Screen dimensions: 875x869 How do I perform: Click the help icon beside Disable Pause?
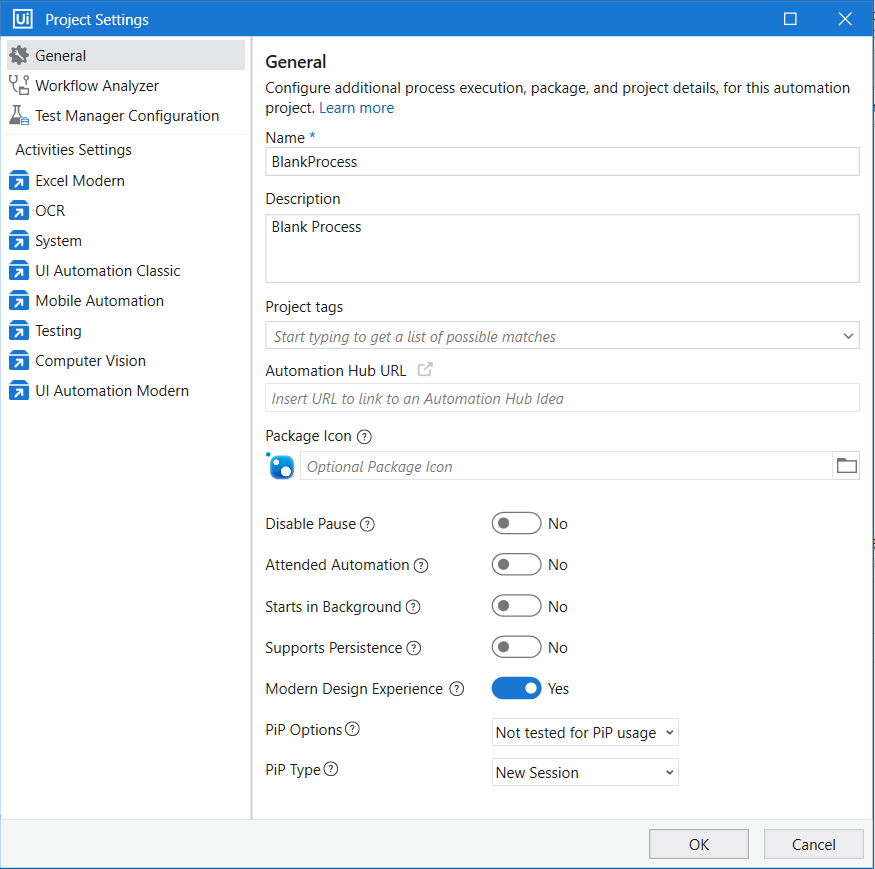(367, 524)
